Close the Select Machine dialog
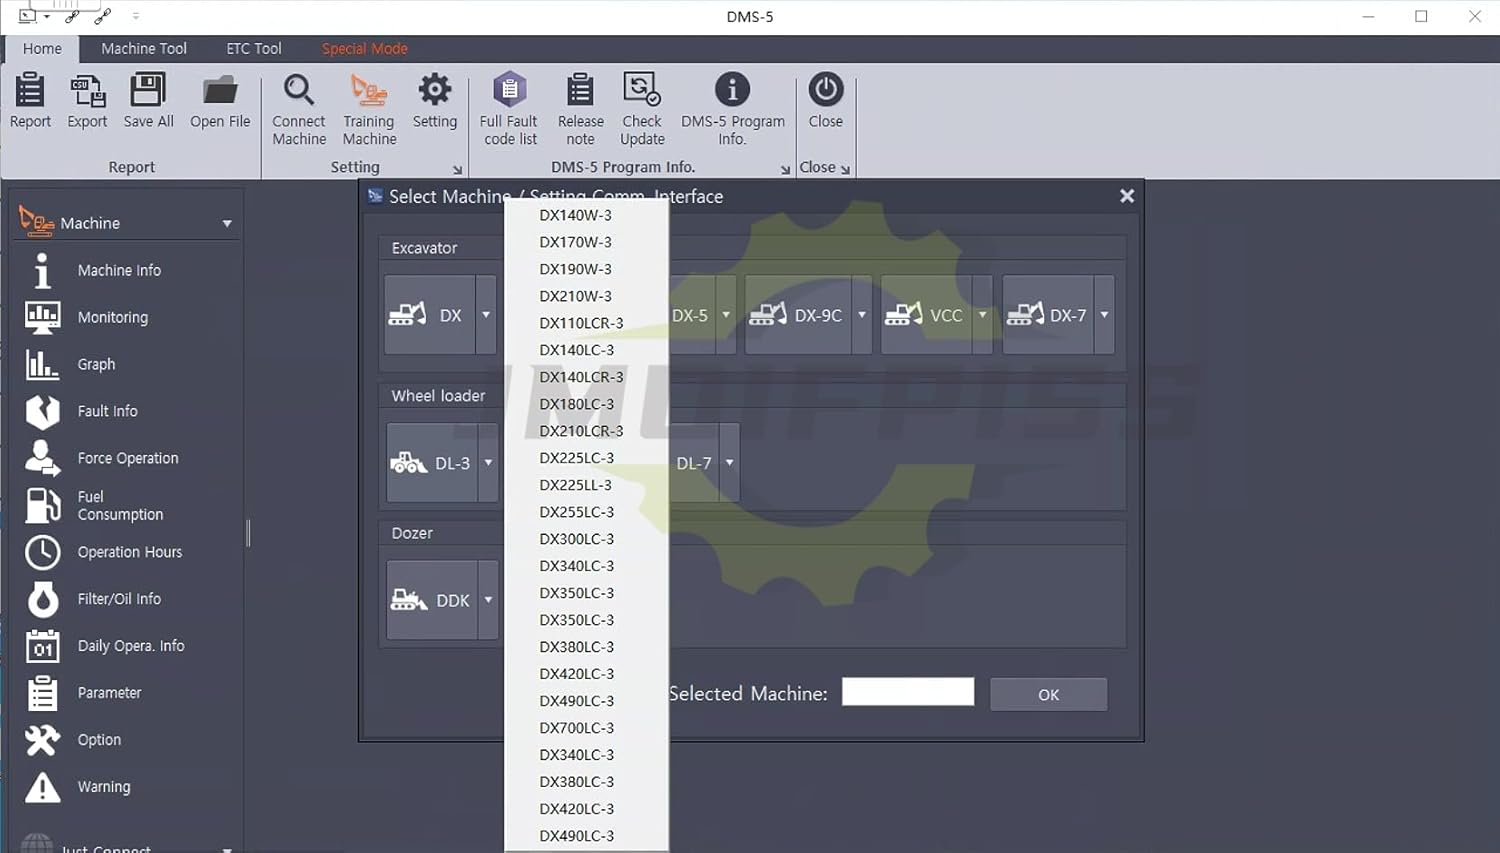The image size is (1500, 853). 1127,196
